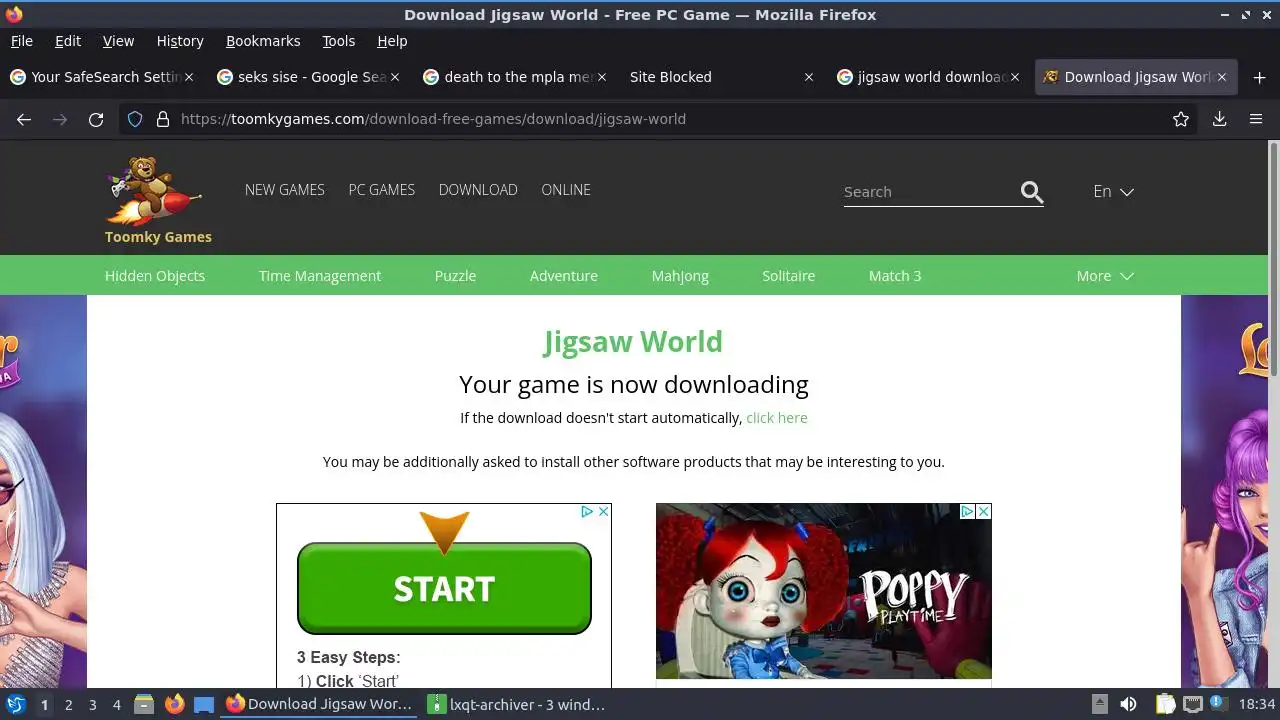Image resolution: width=1280 pixels, height=720 pixels.
Task: Close the Poppy Playtime advertisement
Action: tap(983, 511)
